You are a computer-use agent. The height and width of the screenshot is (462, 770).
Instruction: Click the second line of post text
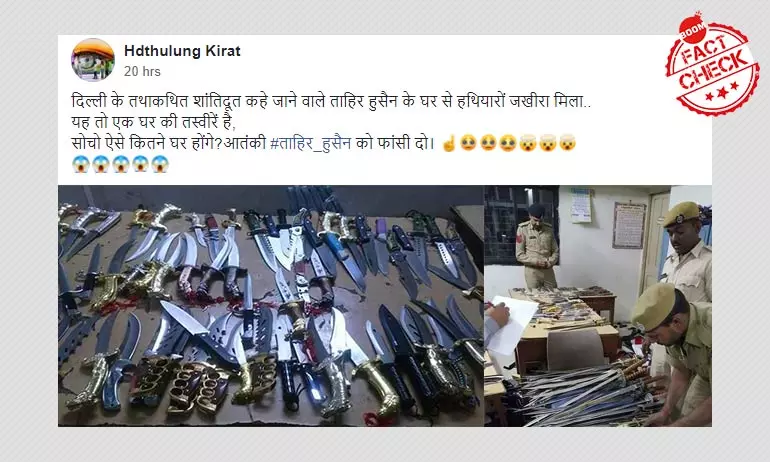pyautogui.click(x=154, y=122)
